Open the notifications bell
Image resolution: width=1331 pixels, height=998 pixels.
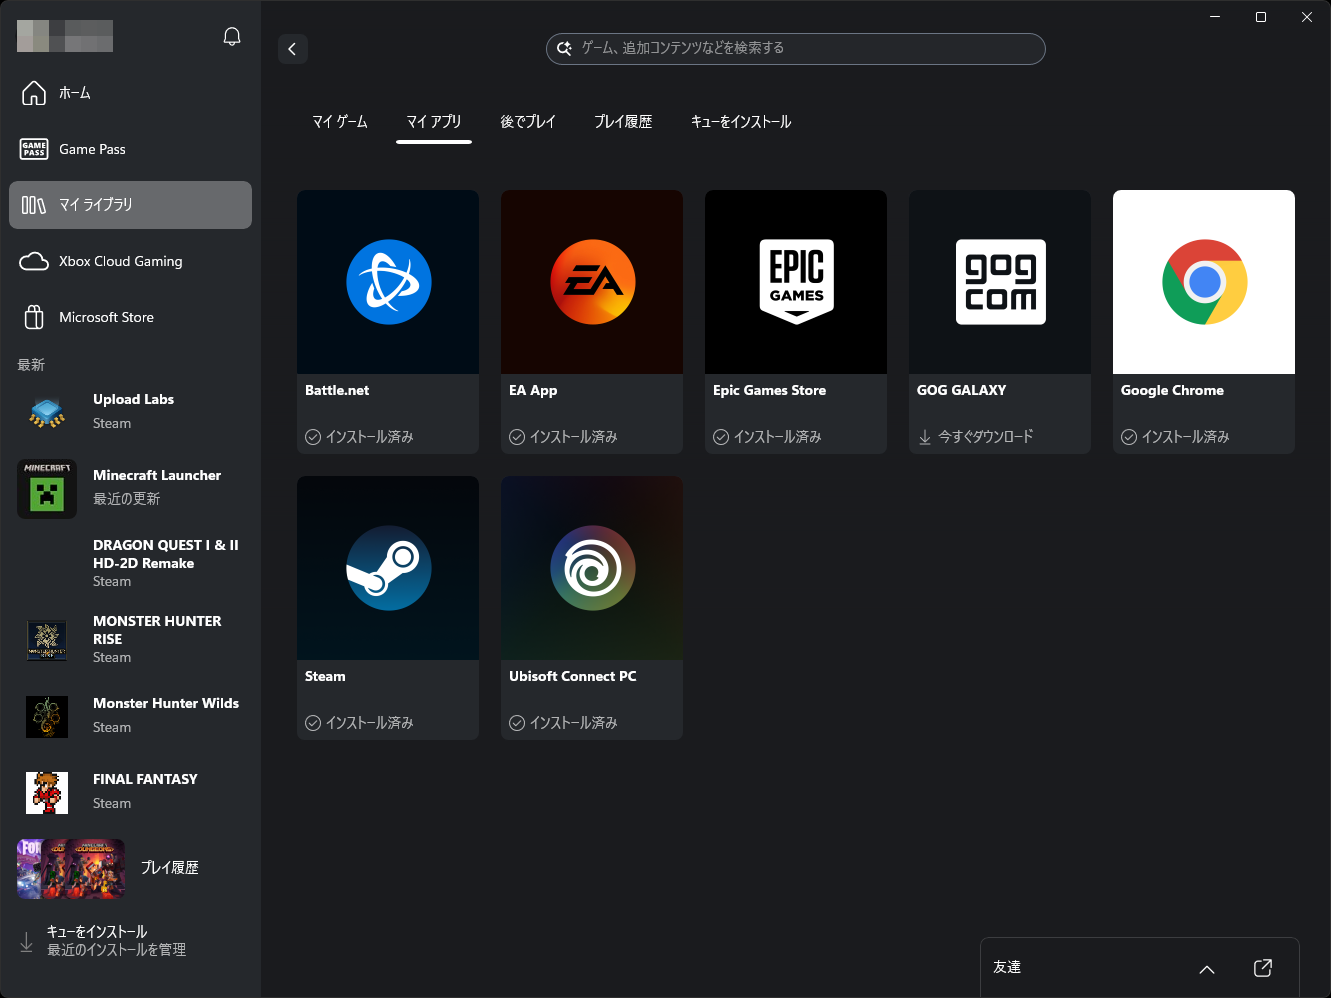click(231, 35)
